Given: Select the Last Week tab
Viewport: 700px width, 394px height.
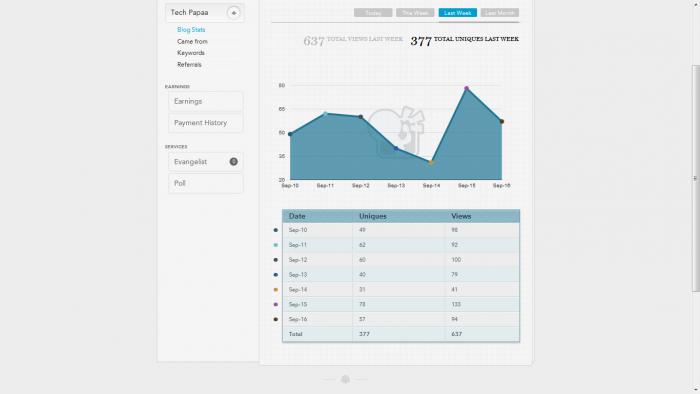Looking at the screenshot, I should click(458, 13).
